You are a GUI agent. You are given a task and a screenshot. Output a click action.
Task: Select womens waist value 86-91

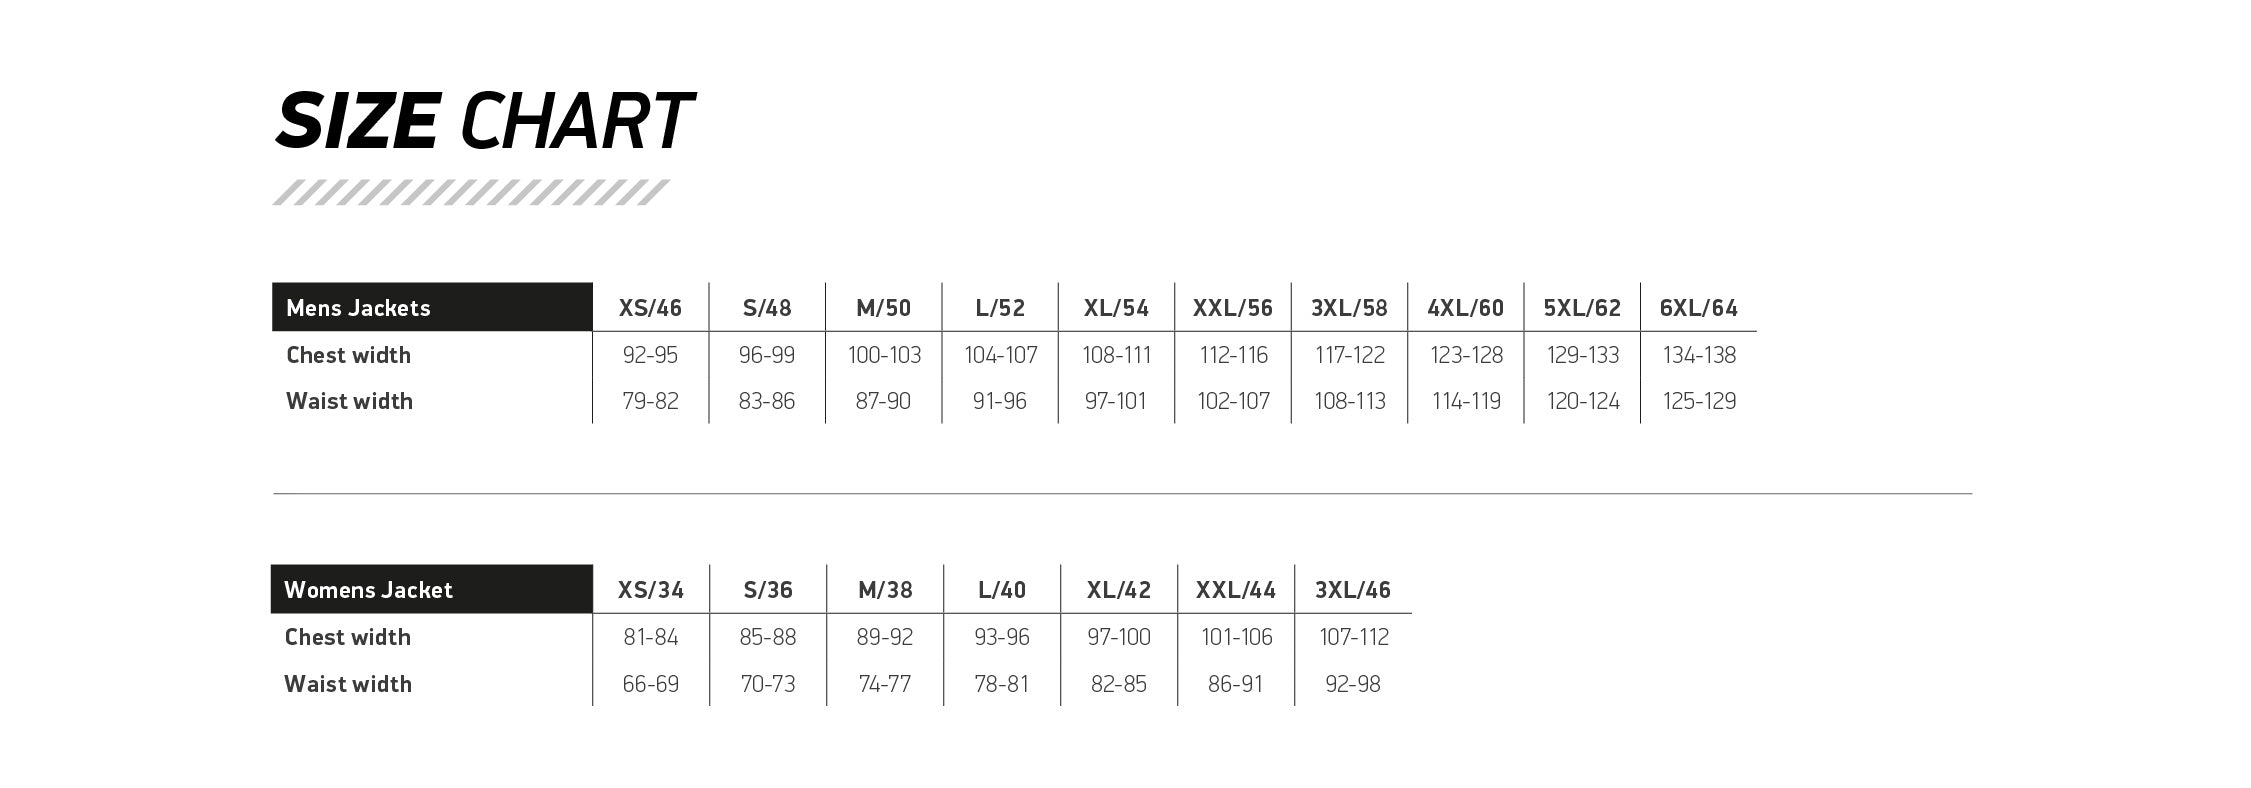click(x=1235, y=684)
